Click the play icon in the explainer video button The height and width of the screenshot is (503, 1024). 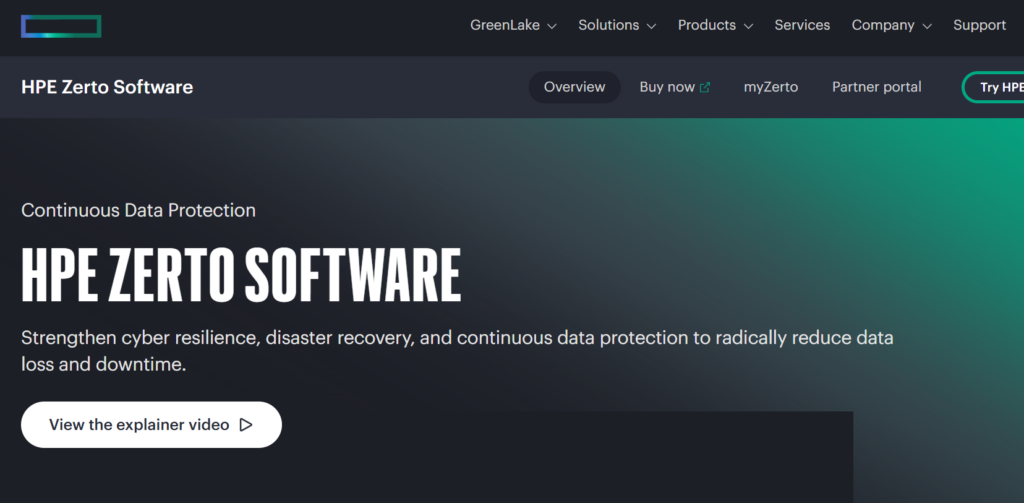(246, 425)
